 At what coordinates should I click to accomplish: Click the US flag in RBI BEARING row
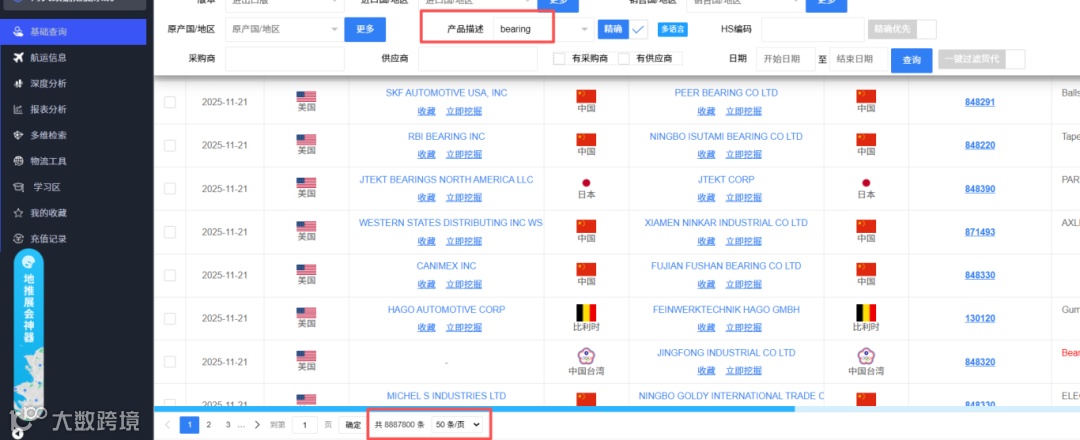pyautogui.click(x=306, y=140)
